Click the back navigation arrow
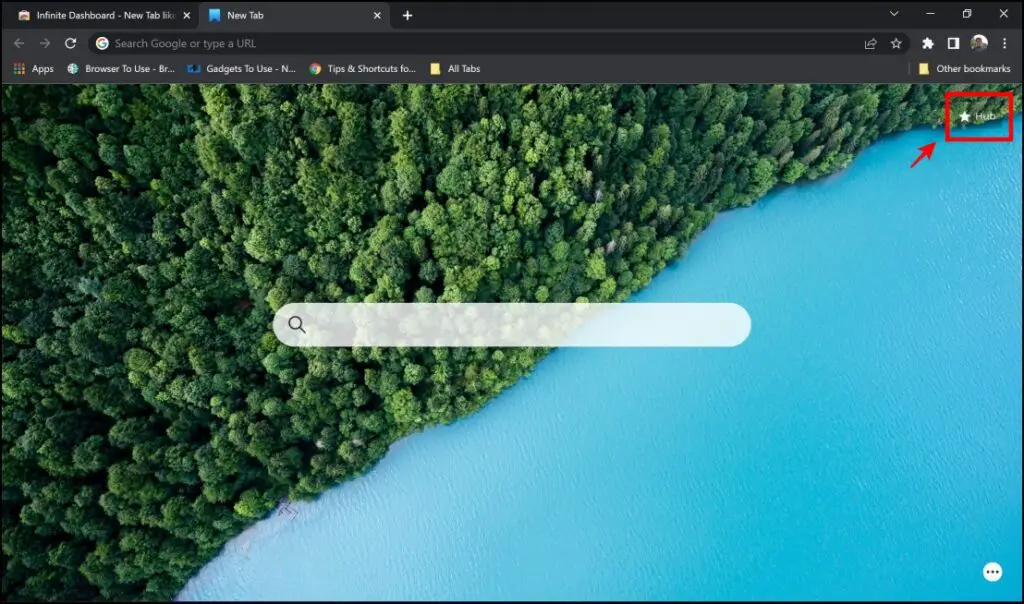The width and height of the screenshot is (1024, 604). click(19, 43)
